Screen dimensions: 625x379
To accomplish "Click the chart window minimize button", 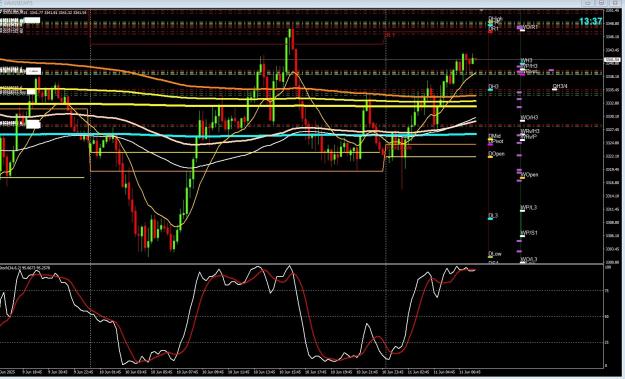I will coord(588,3).
